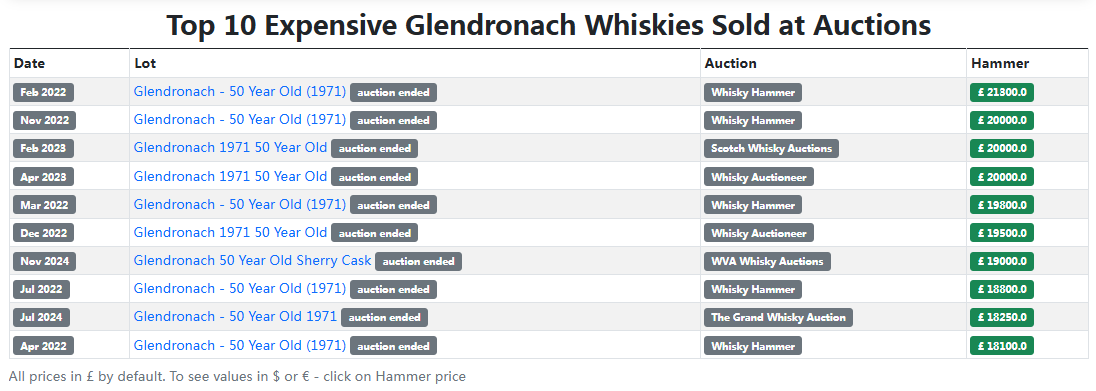Image resolution: width=1096 pixels, height=391 pixels.
Task: Open the Feb 2023 Glendronach 1971 50 Year Old lot
Action: pyautogui.click(x=230, y=148)
